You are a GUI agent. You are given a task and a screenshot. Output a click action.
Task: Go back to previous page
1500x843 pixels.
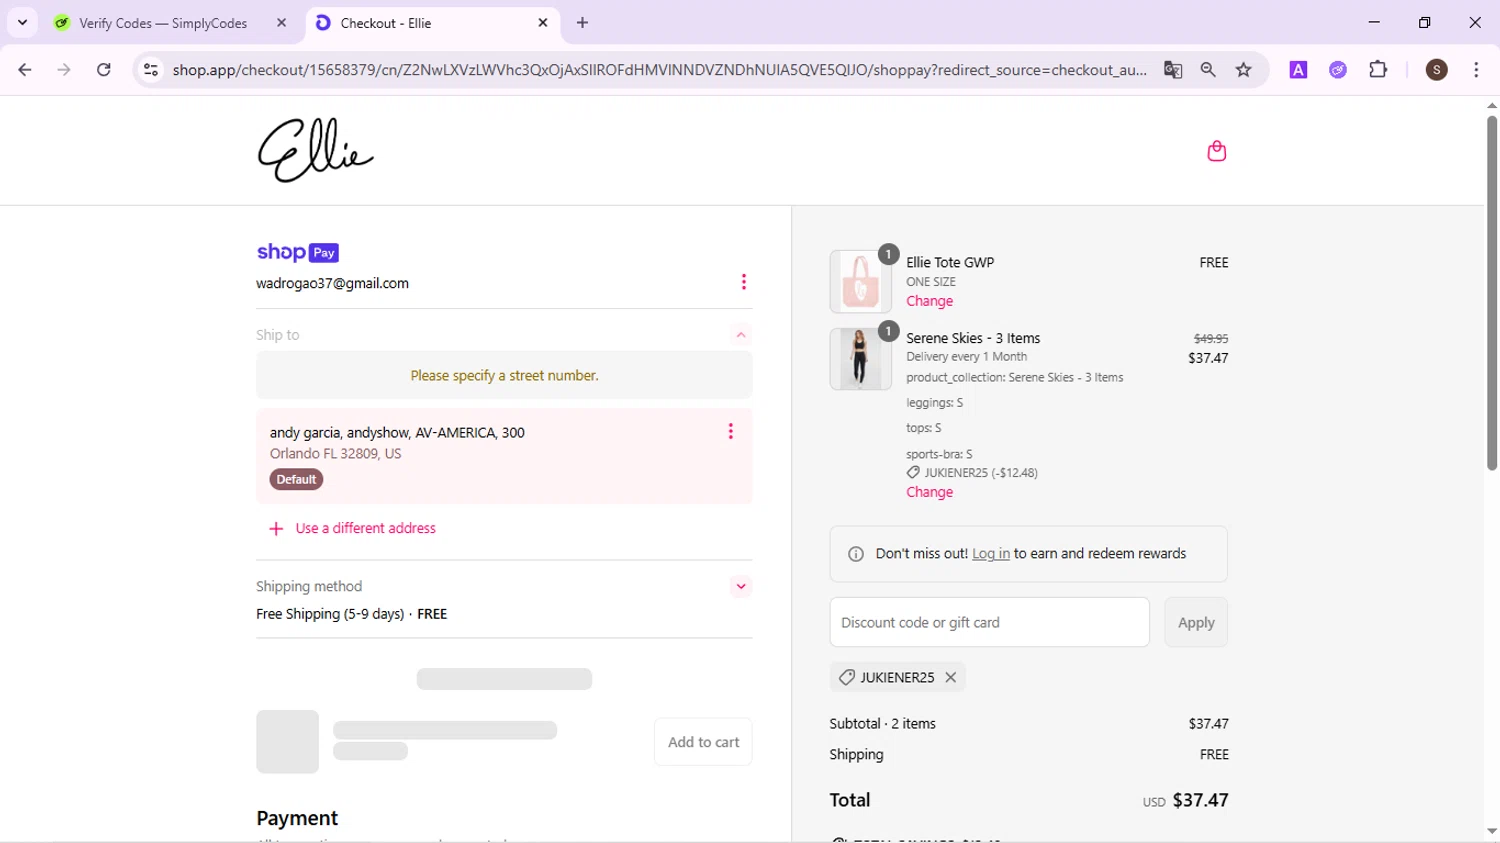coord(25,70)
